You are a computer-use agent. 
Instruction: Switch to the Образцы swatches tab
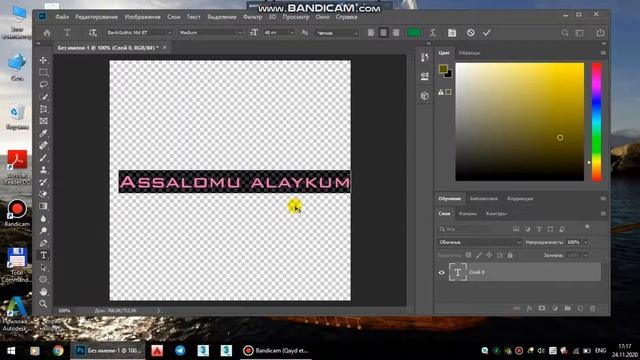click(469, 53)
